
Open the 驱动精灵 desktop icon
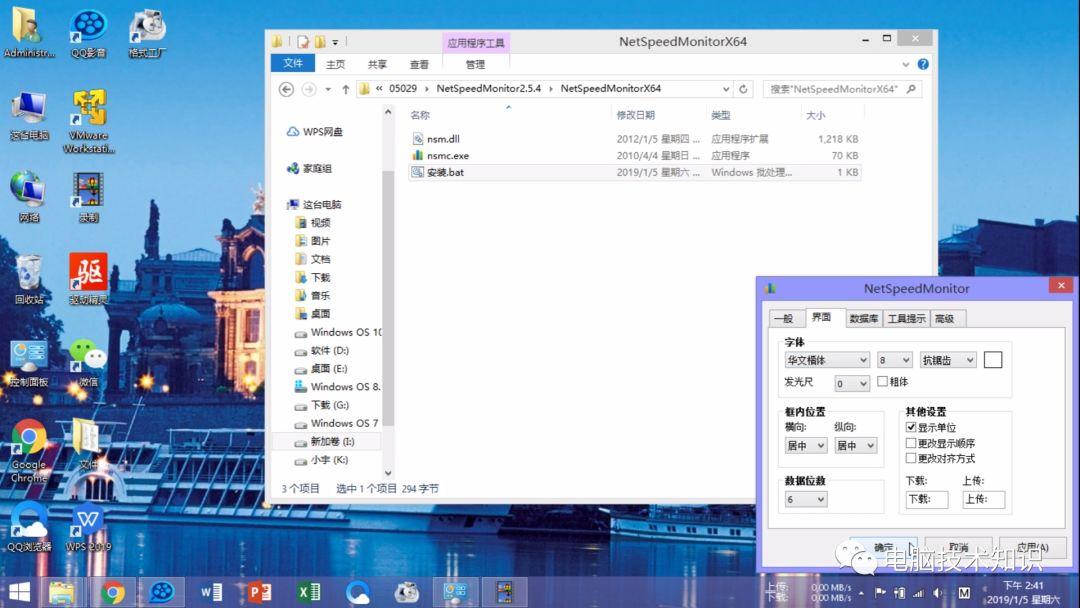point(88,279)
